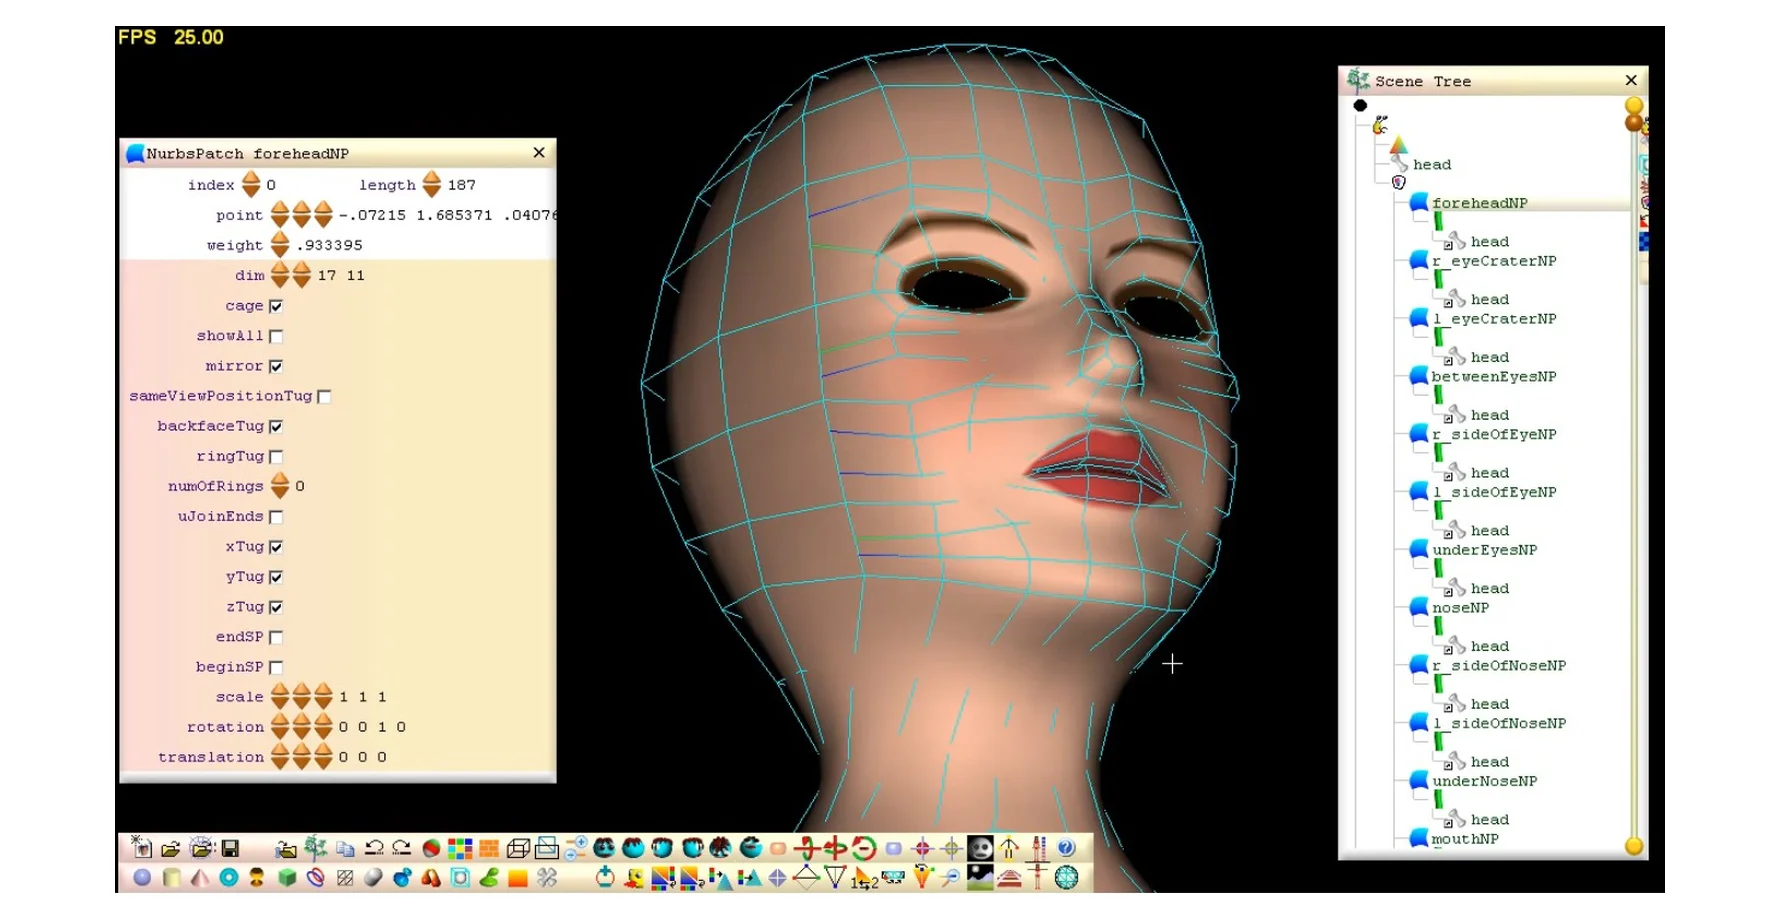The image size is (1780, 920).
Task: Click the weight value stepper arrows
Action: [280, 245]
